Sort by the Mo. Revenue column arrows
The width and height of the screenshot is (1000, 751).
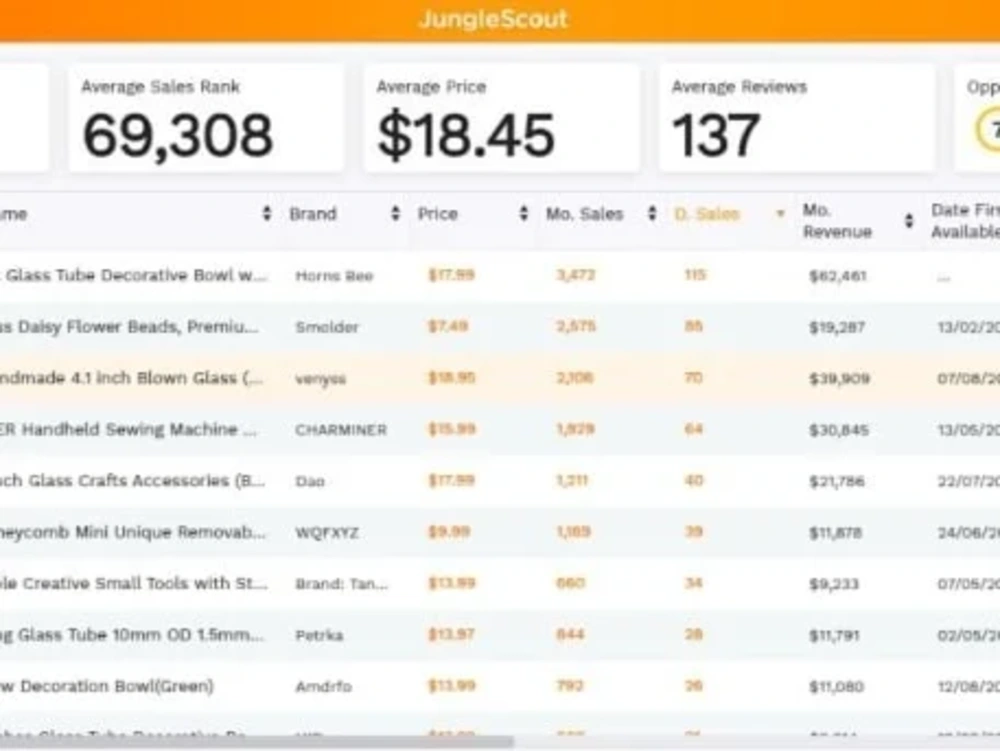[909, 221]
